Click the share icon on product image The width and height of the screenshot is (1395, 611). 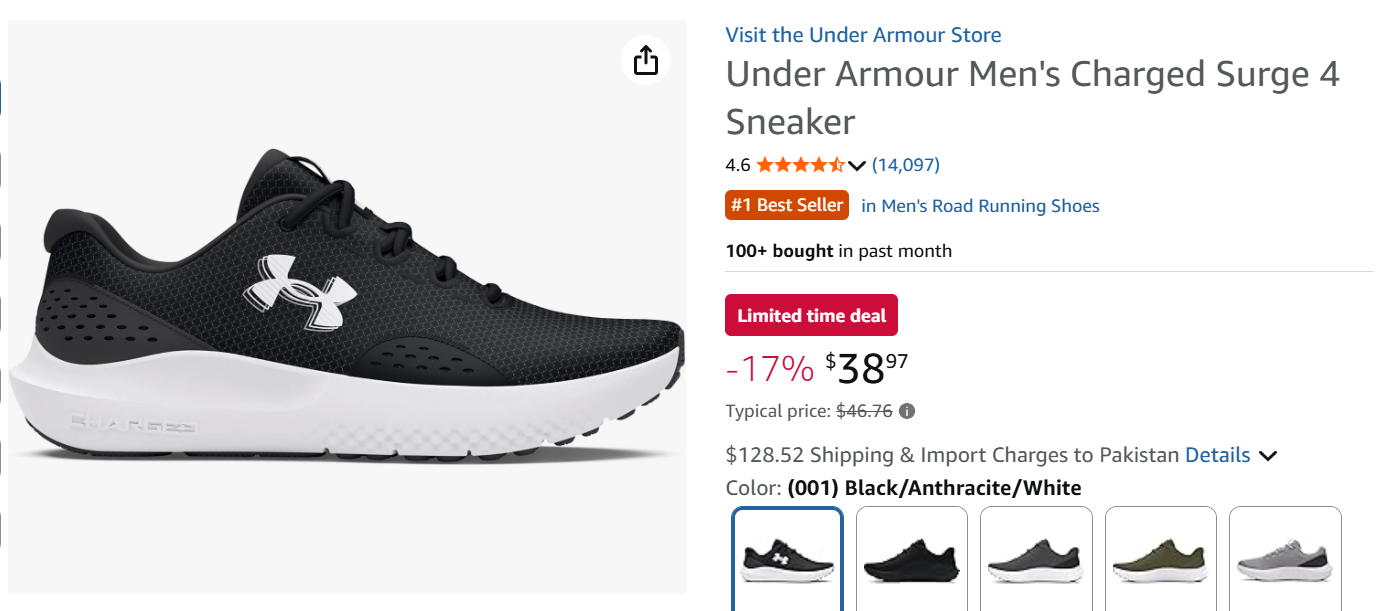click(646, 60)
